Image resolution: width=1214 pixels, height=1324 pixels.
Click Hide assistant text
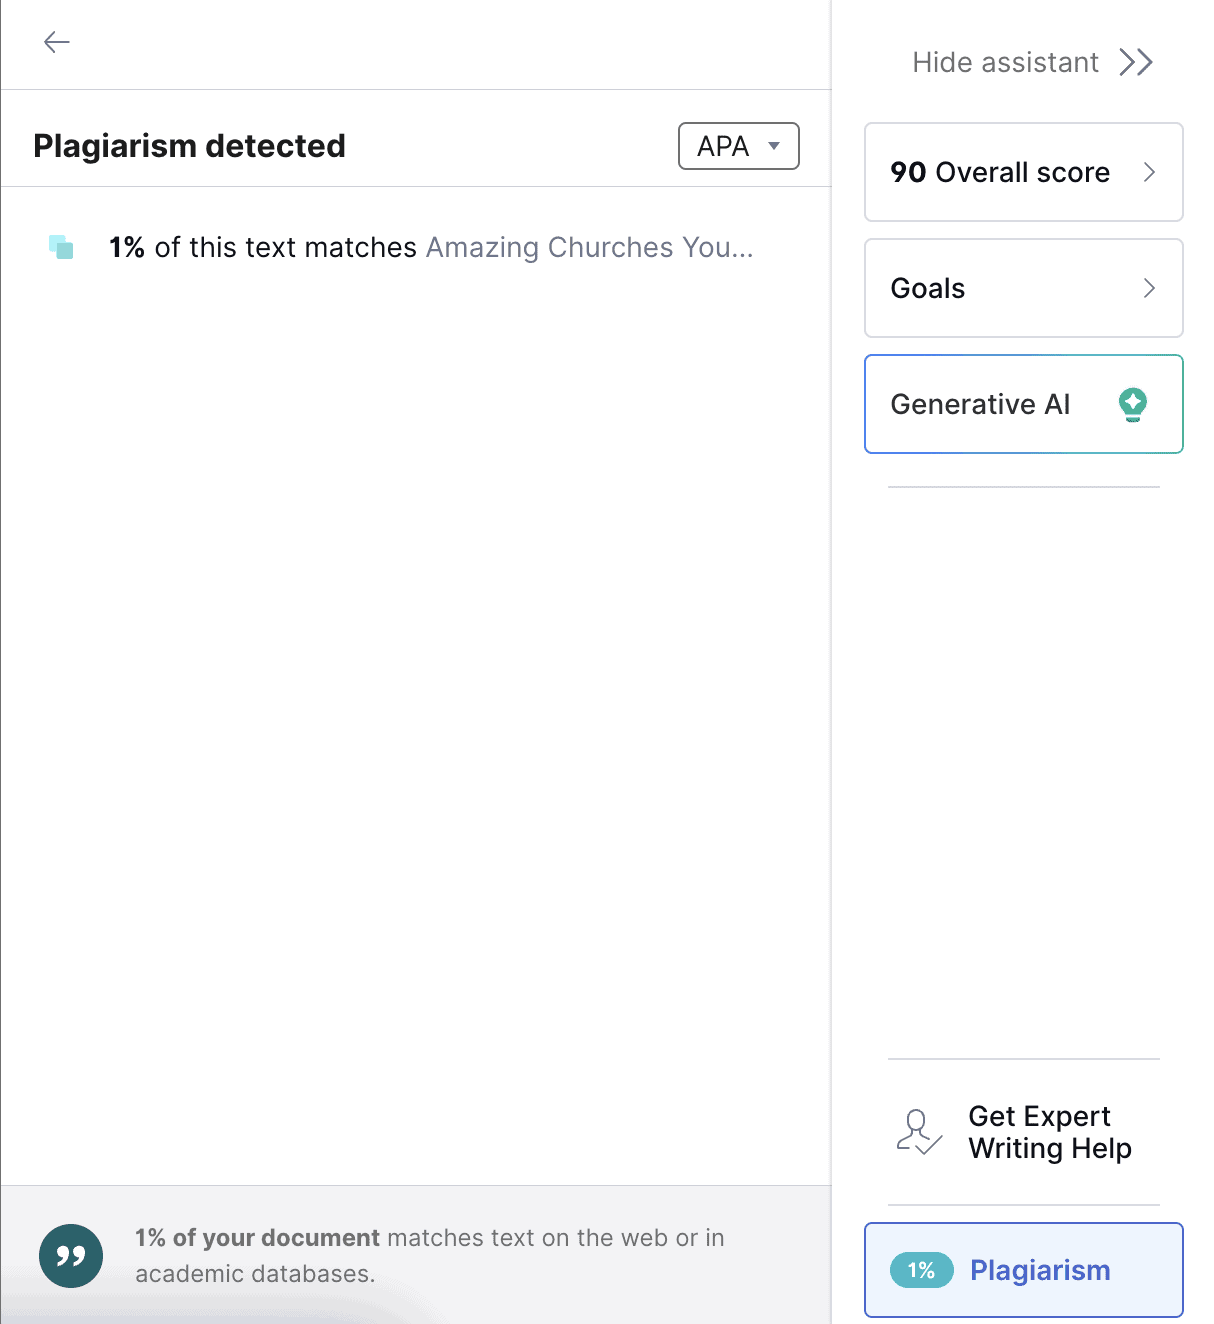[x=1005, y=62]
